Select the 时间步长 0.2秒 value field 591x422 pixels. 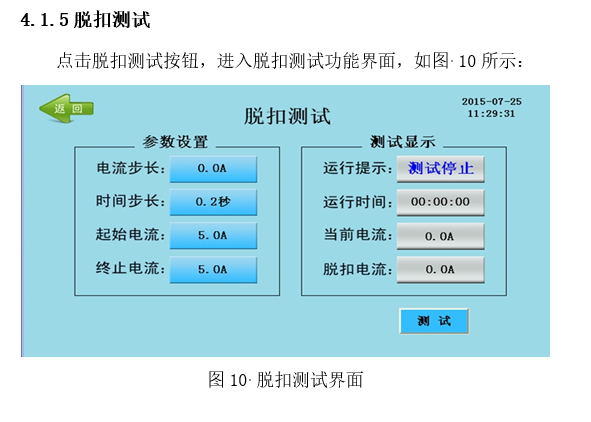213,202
